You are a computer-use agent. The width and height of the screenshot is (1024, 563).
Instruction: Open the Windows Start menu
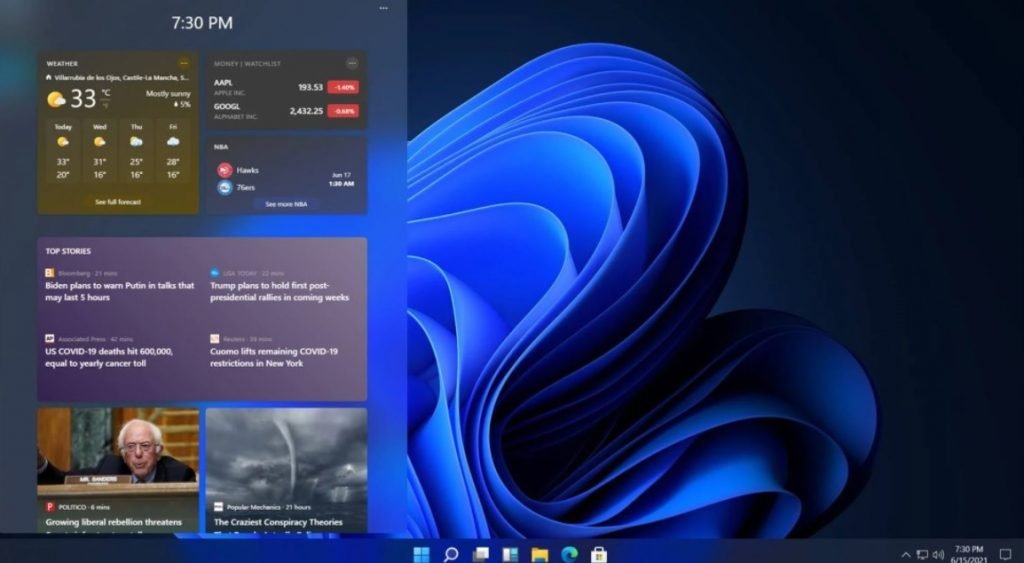(421, 554)
